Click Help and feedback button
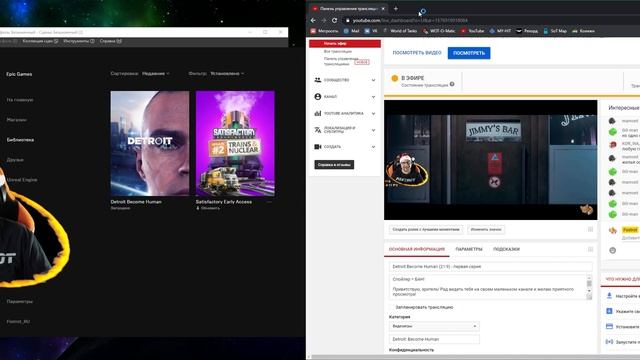Viewport: 640px width, 360px height. click(x=334, y=164)
